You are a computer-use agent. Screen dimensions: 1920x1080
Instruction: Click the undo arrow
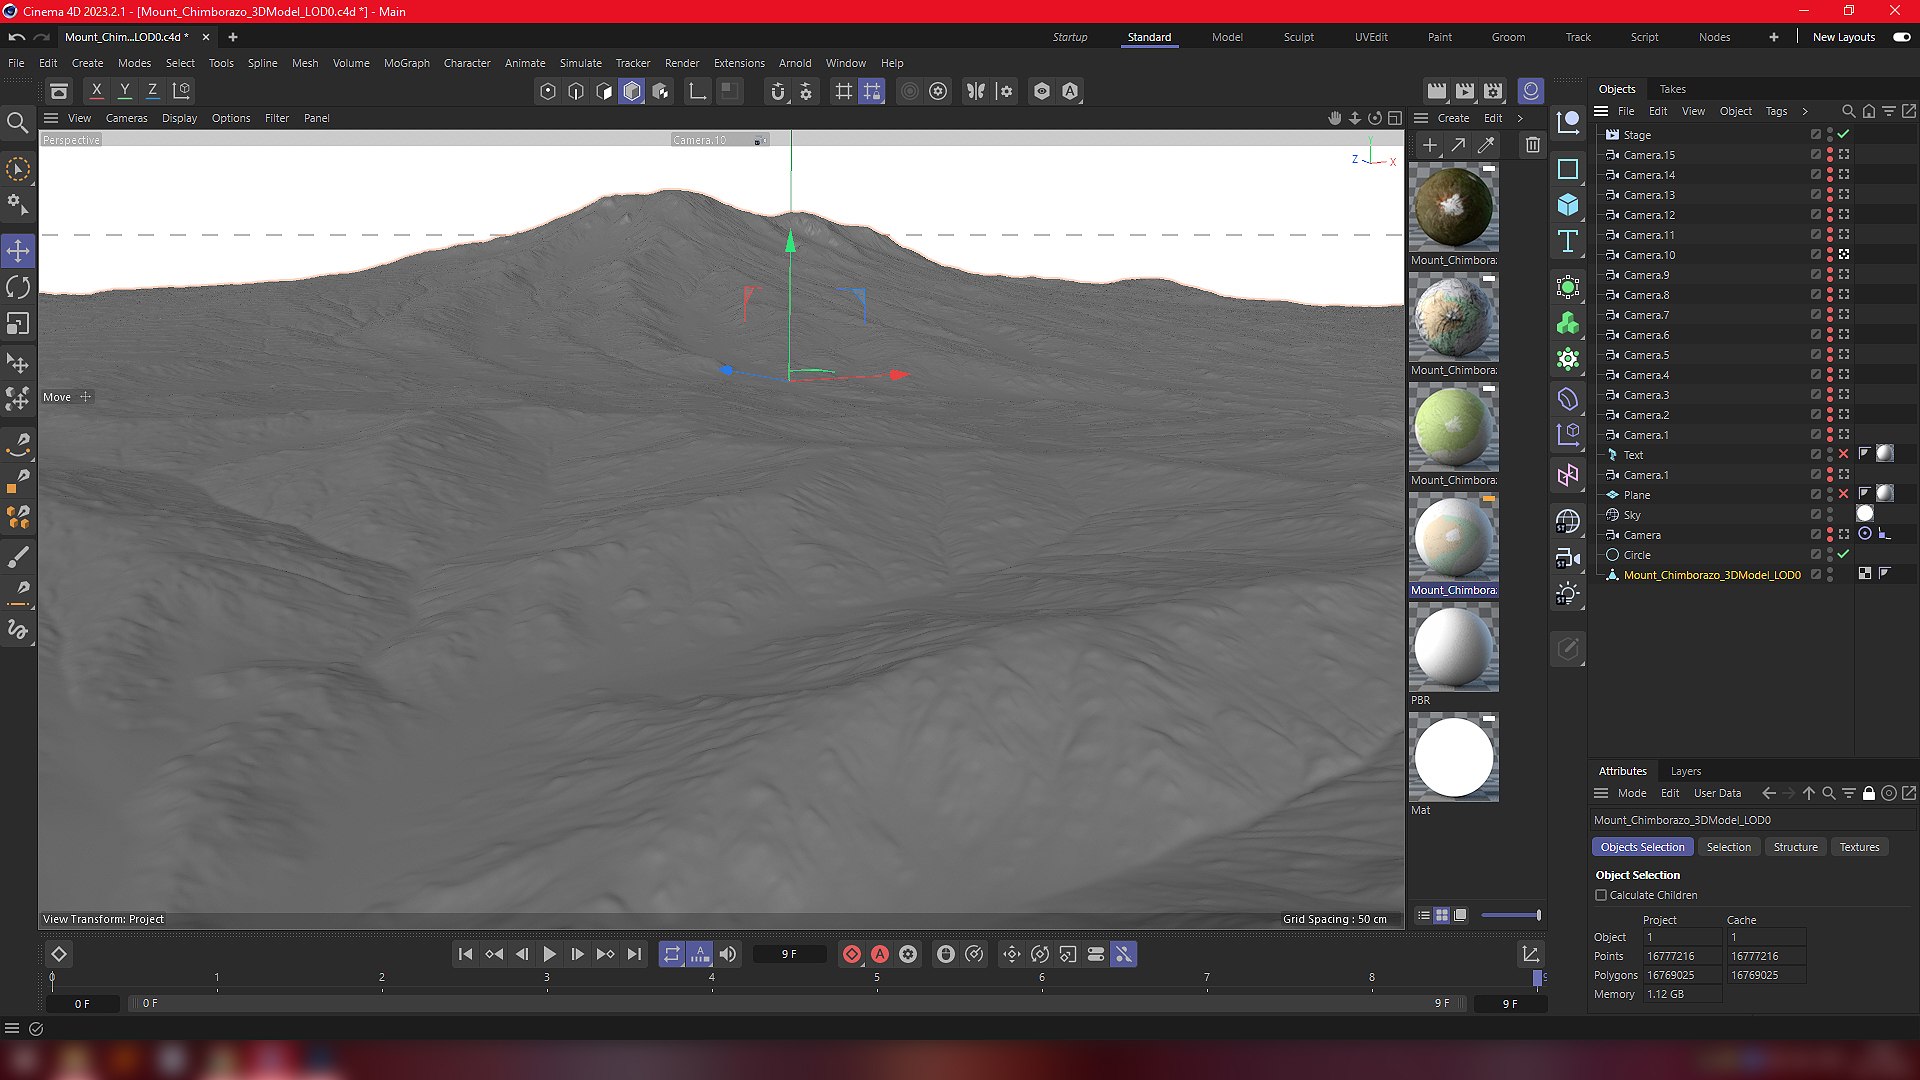17,37
